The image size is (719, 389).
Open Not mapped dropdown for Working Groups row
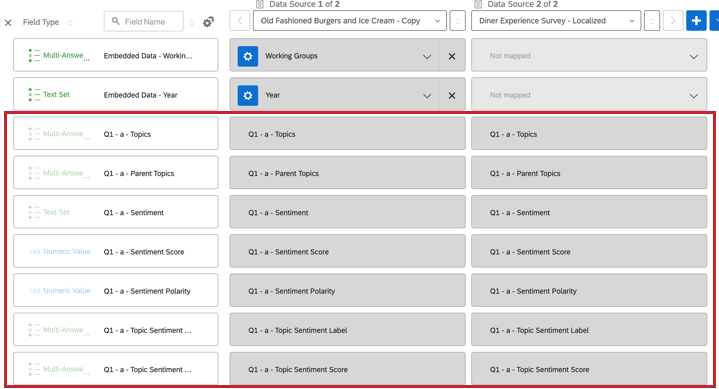[x=589, y=56]
